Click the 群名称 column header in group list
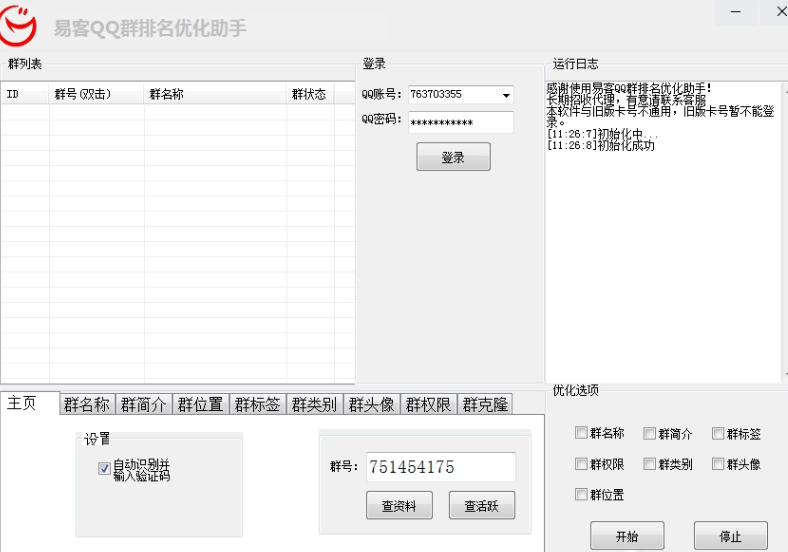 click(215, 94)
